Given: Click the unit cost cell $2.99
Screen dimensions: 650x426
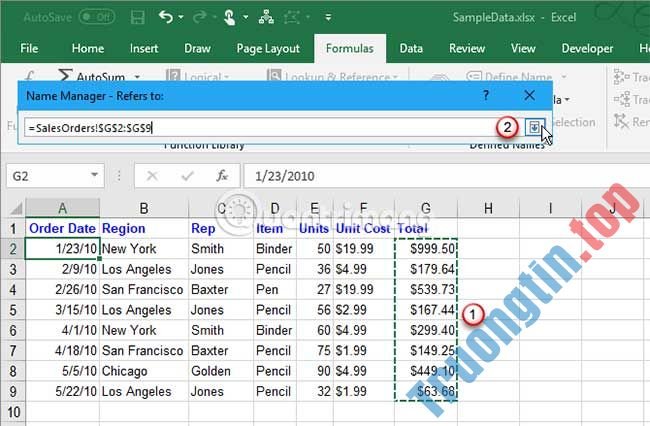Looking at the screenshot, I should pyautogui.click(x=364, y=310).
